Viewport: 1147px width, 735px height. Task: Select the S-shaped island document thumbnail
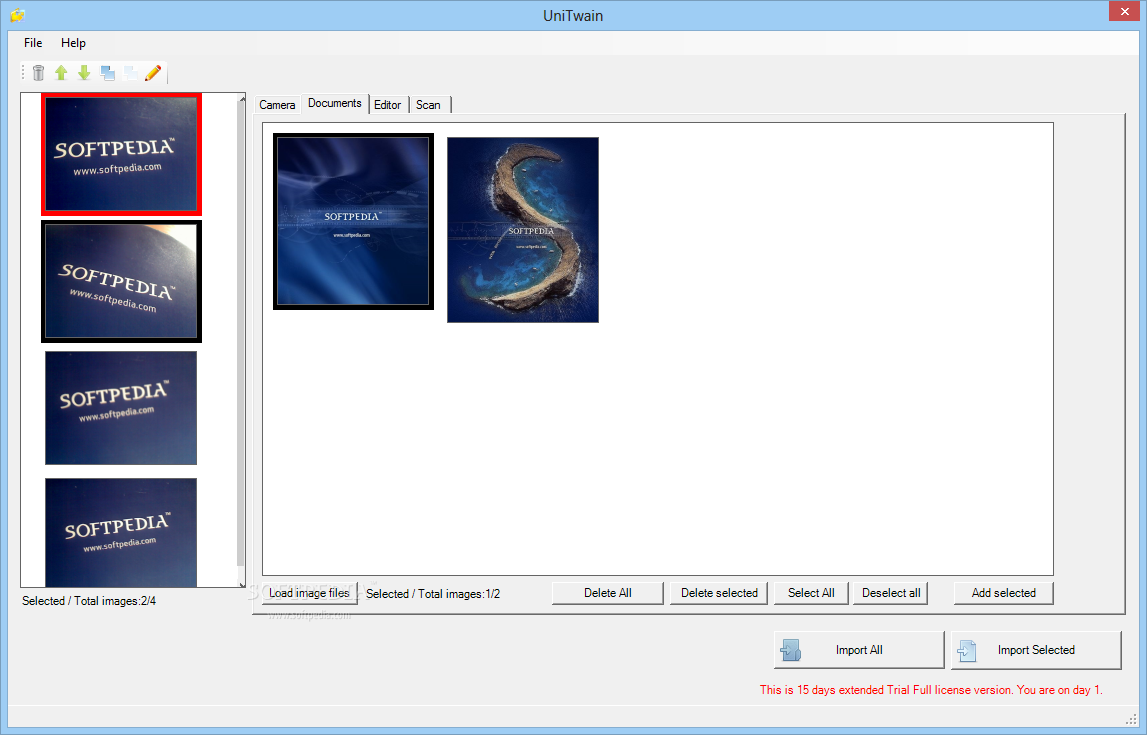[523, 230]
